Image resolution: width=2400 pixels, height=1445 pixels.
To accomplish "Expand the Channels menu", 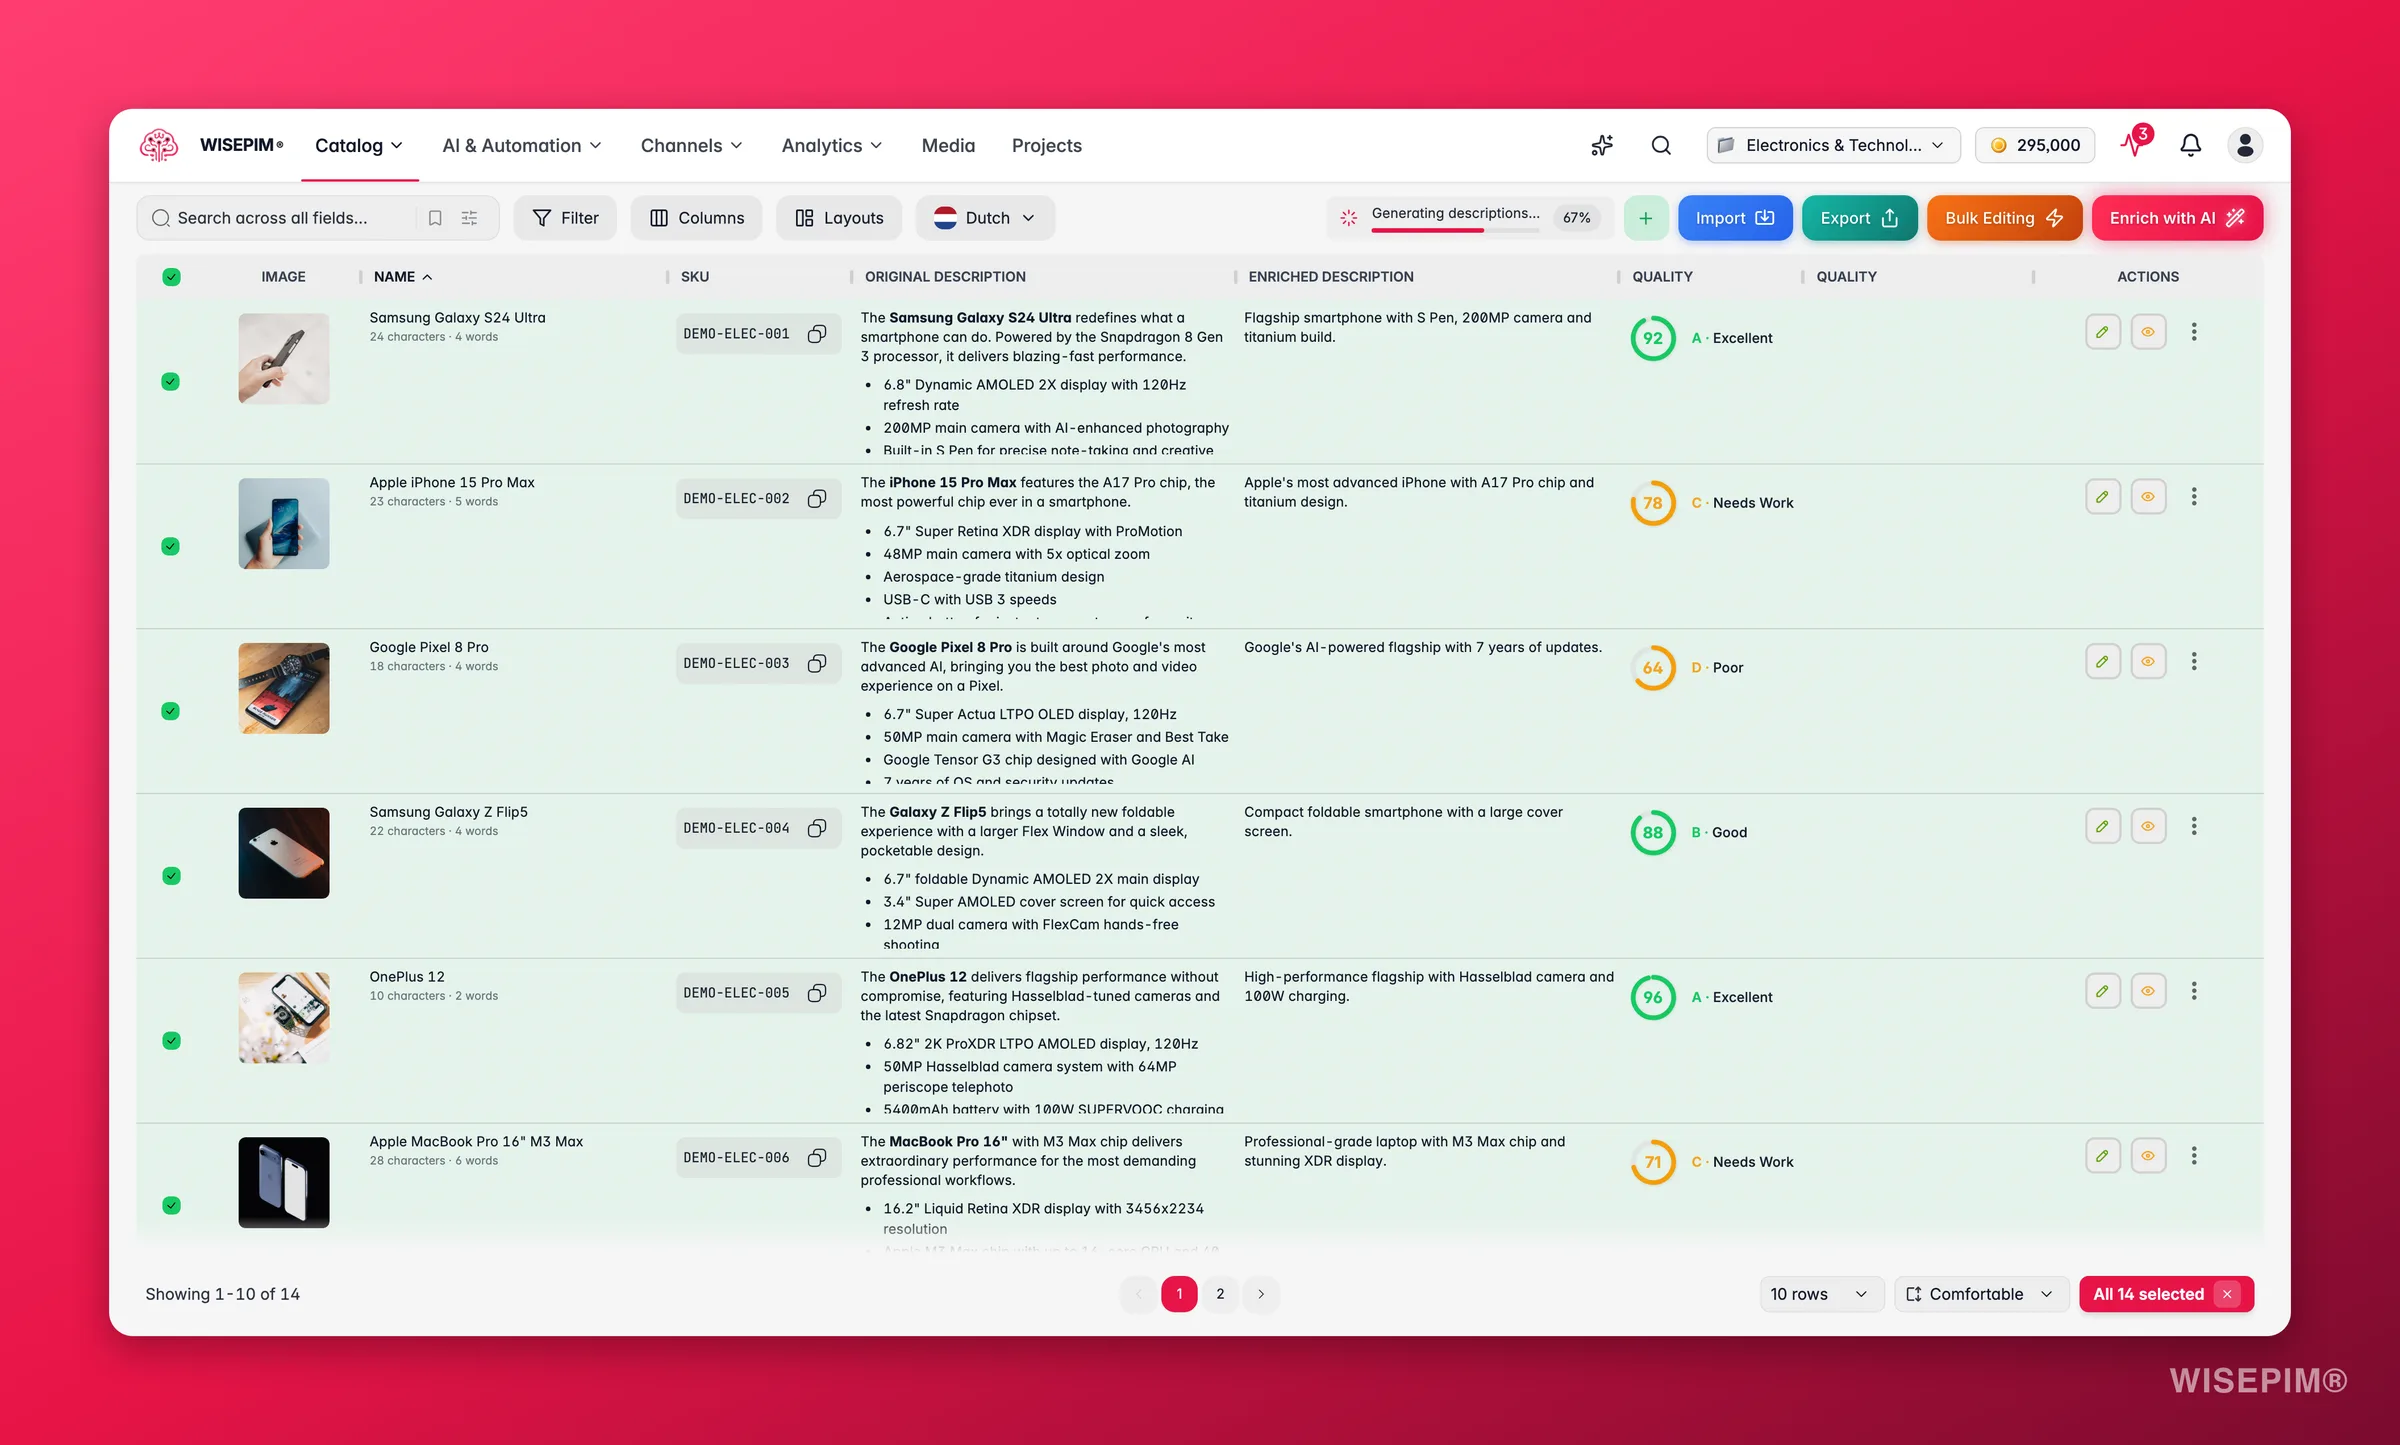I will 692,146.
